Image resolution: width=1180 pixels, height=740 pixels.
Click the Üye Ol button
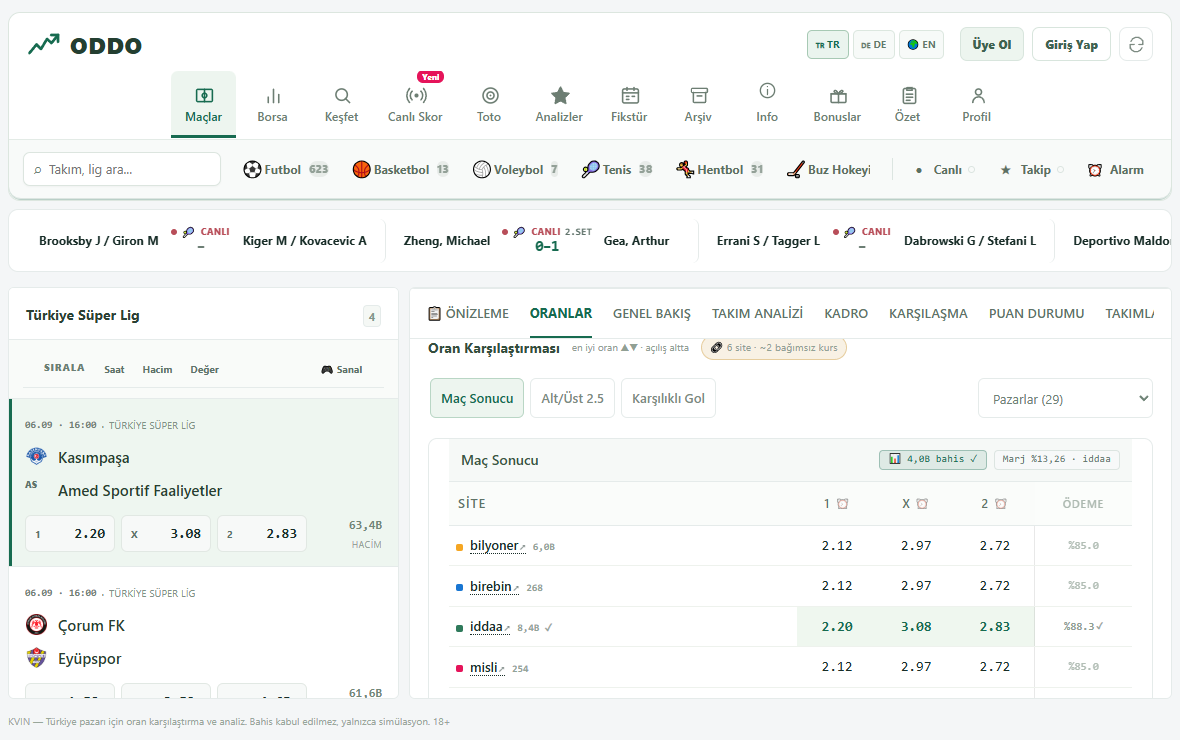[x=992, y=44]
